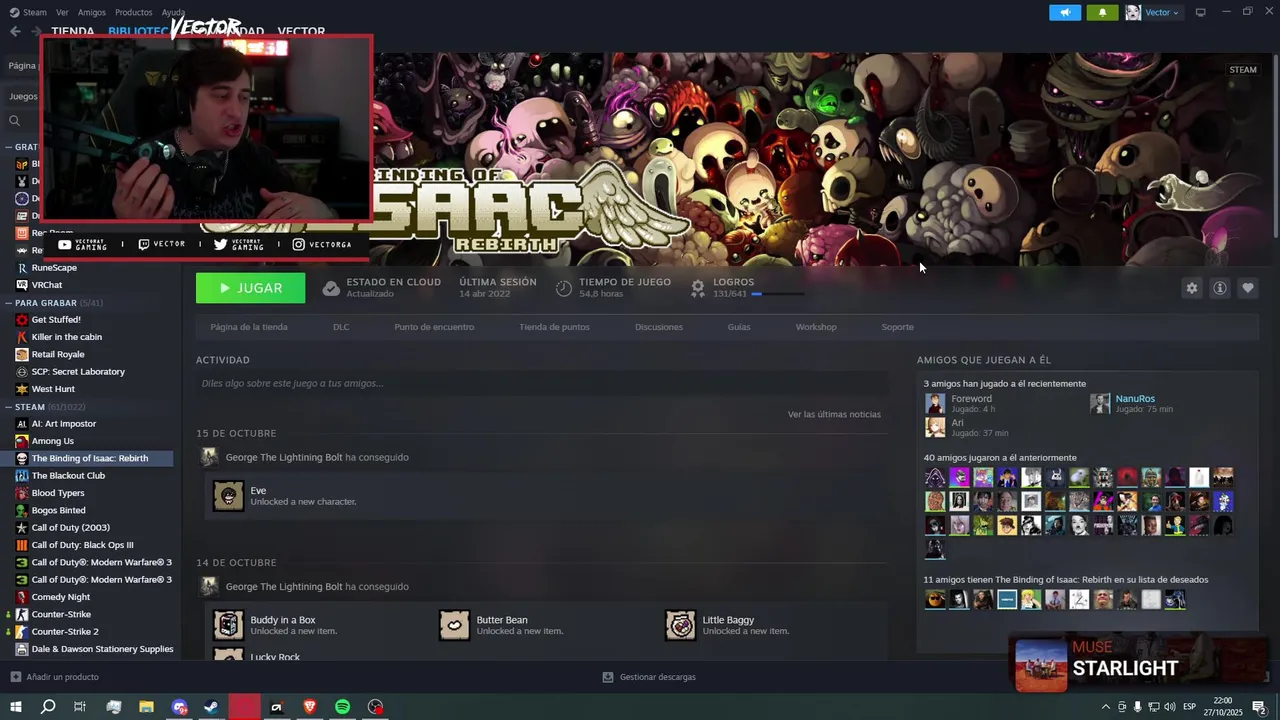Open Brave browser from the taskbar
Screen dimensions: 1280x720
pyautogui.click(x=310, y=707)
